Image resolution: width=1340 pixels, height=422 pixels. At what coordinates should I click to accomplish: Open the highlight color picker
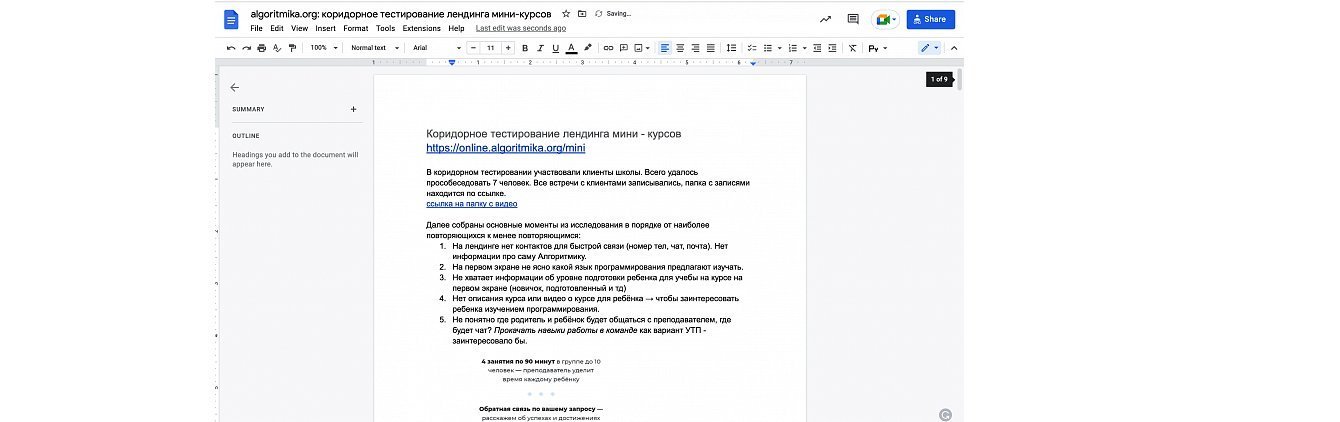click(587, 48)
